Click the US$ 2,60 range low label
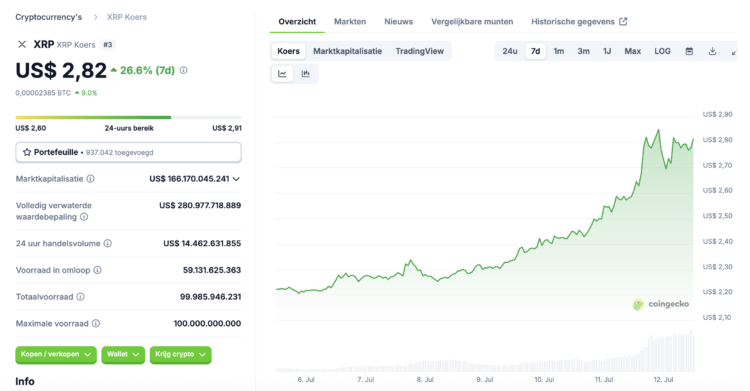This screenshot has height=391, width=750. point(31,128)
